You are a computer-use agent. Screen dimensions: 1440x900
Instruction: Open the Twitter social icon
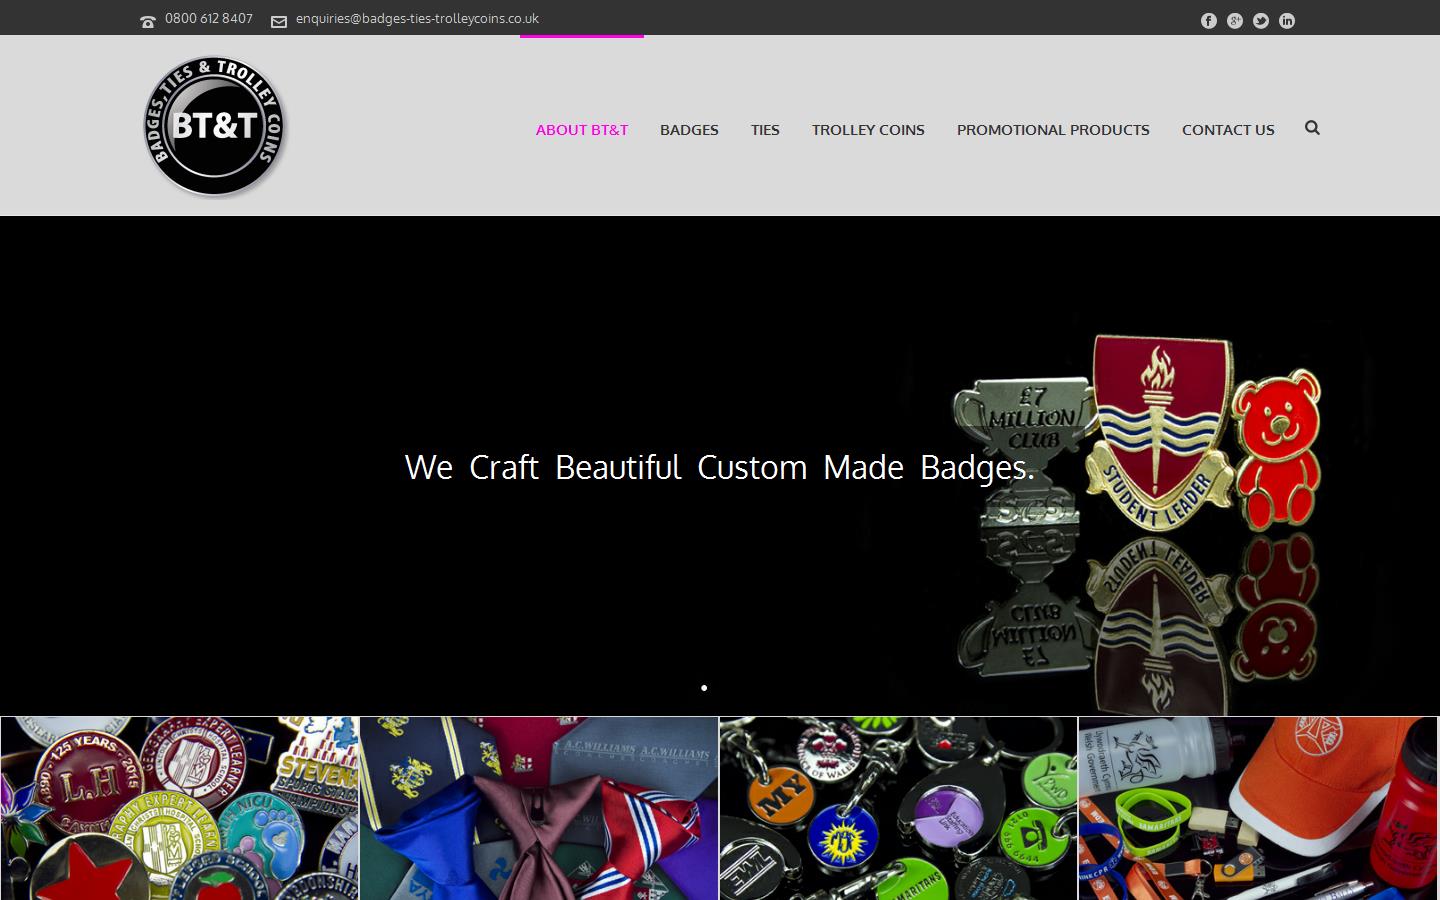coord(1261,21)
